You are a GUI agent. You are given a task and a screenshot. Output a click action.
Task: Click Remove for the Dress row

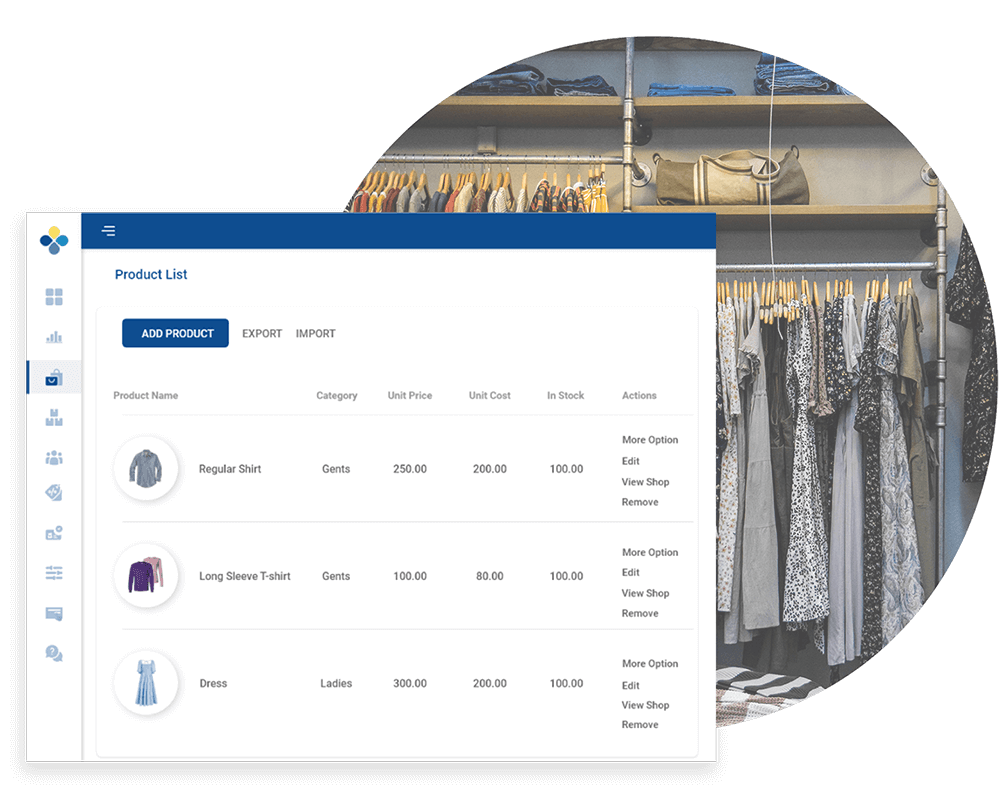pos(640,724)
